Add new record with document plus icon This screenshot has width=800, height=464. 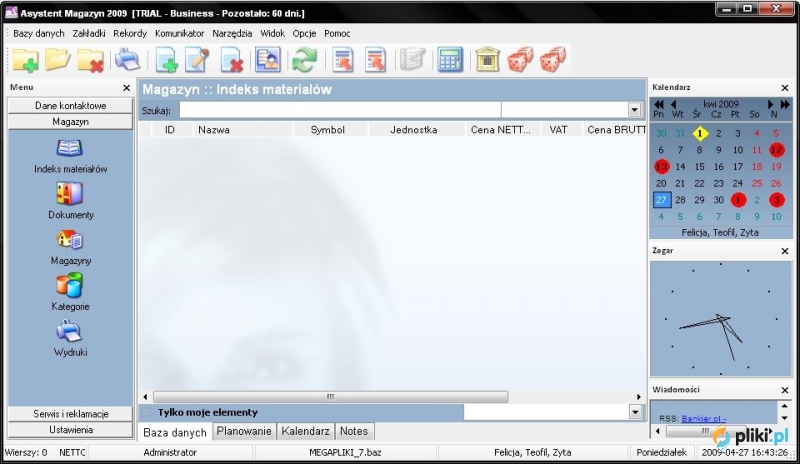166,60
